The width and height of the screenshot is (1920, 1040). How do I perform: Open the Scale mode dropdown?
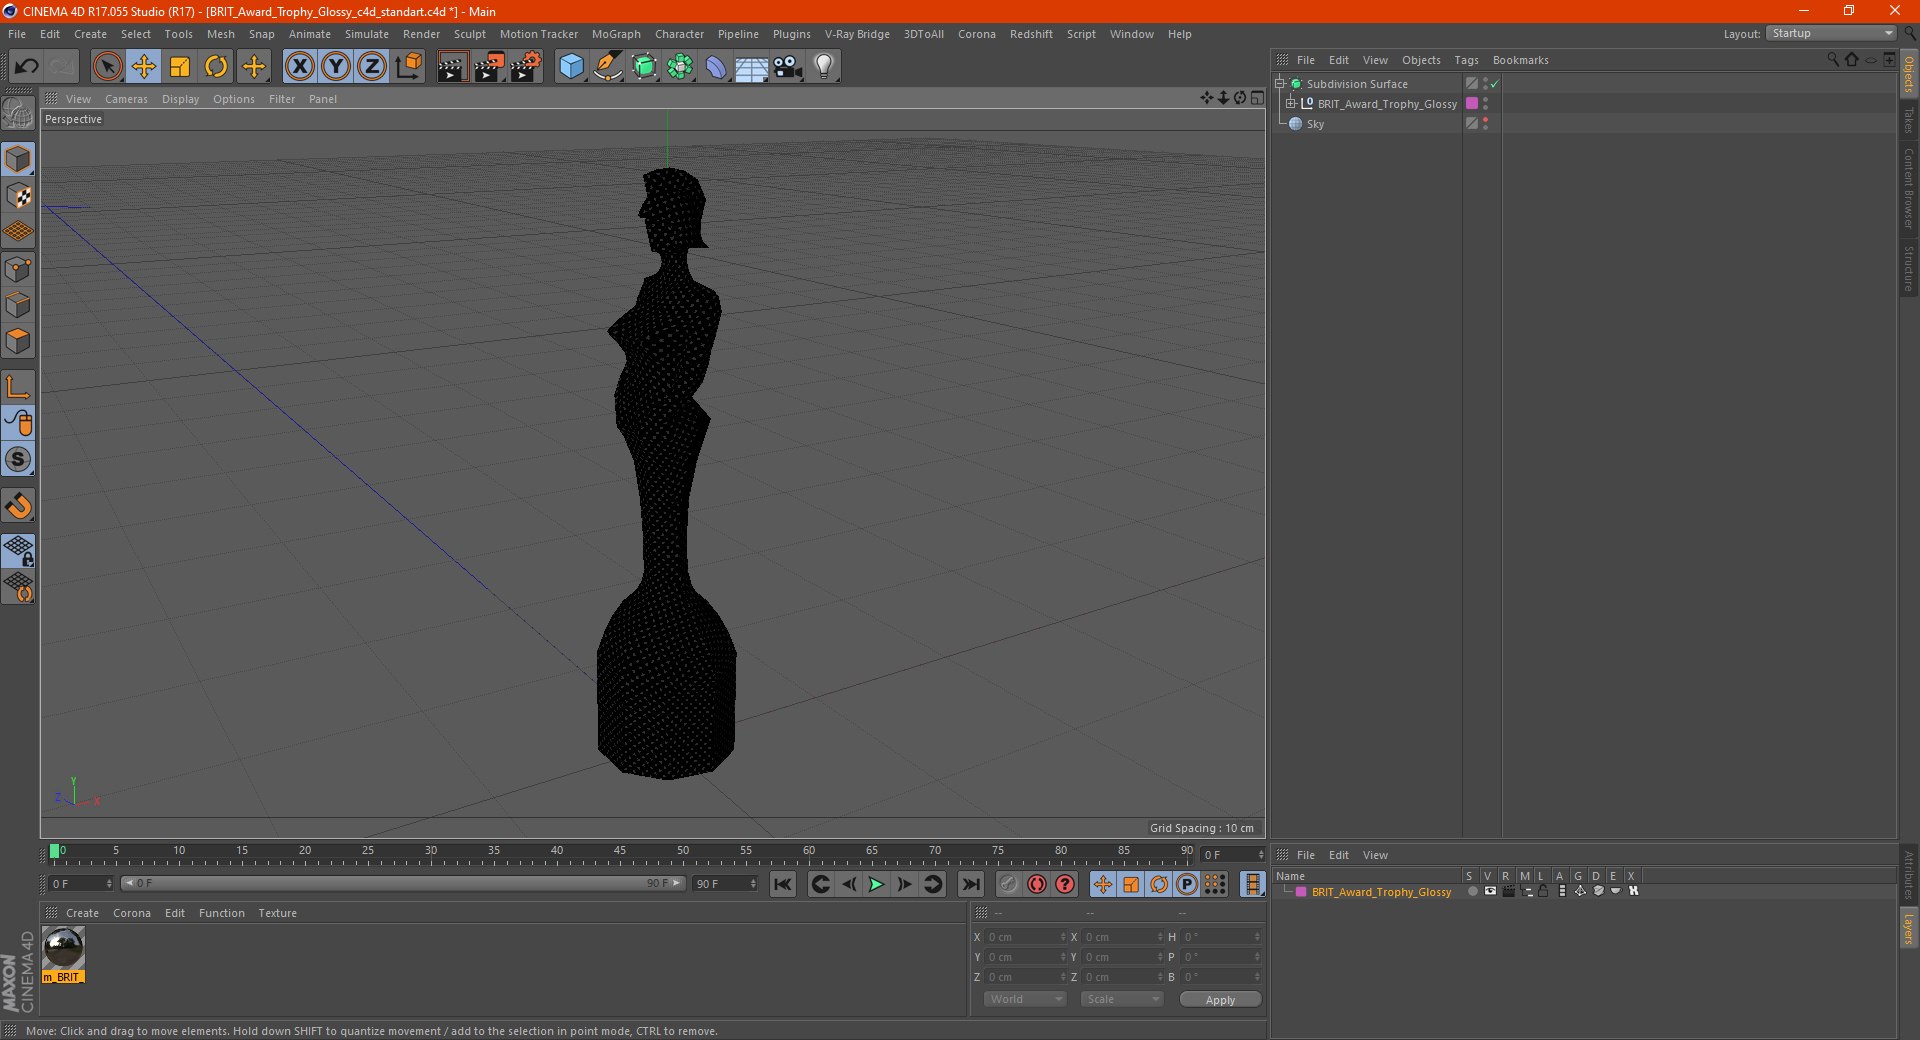coord(1122,999)
